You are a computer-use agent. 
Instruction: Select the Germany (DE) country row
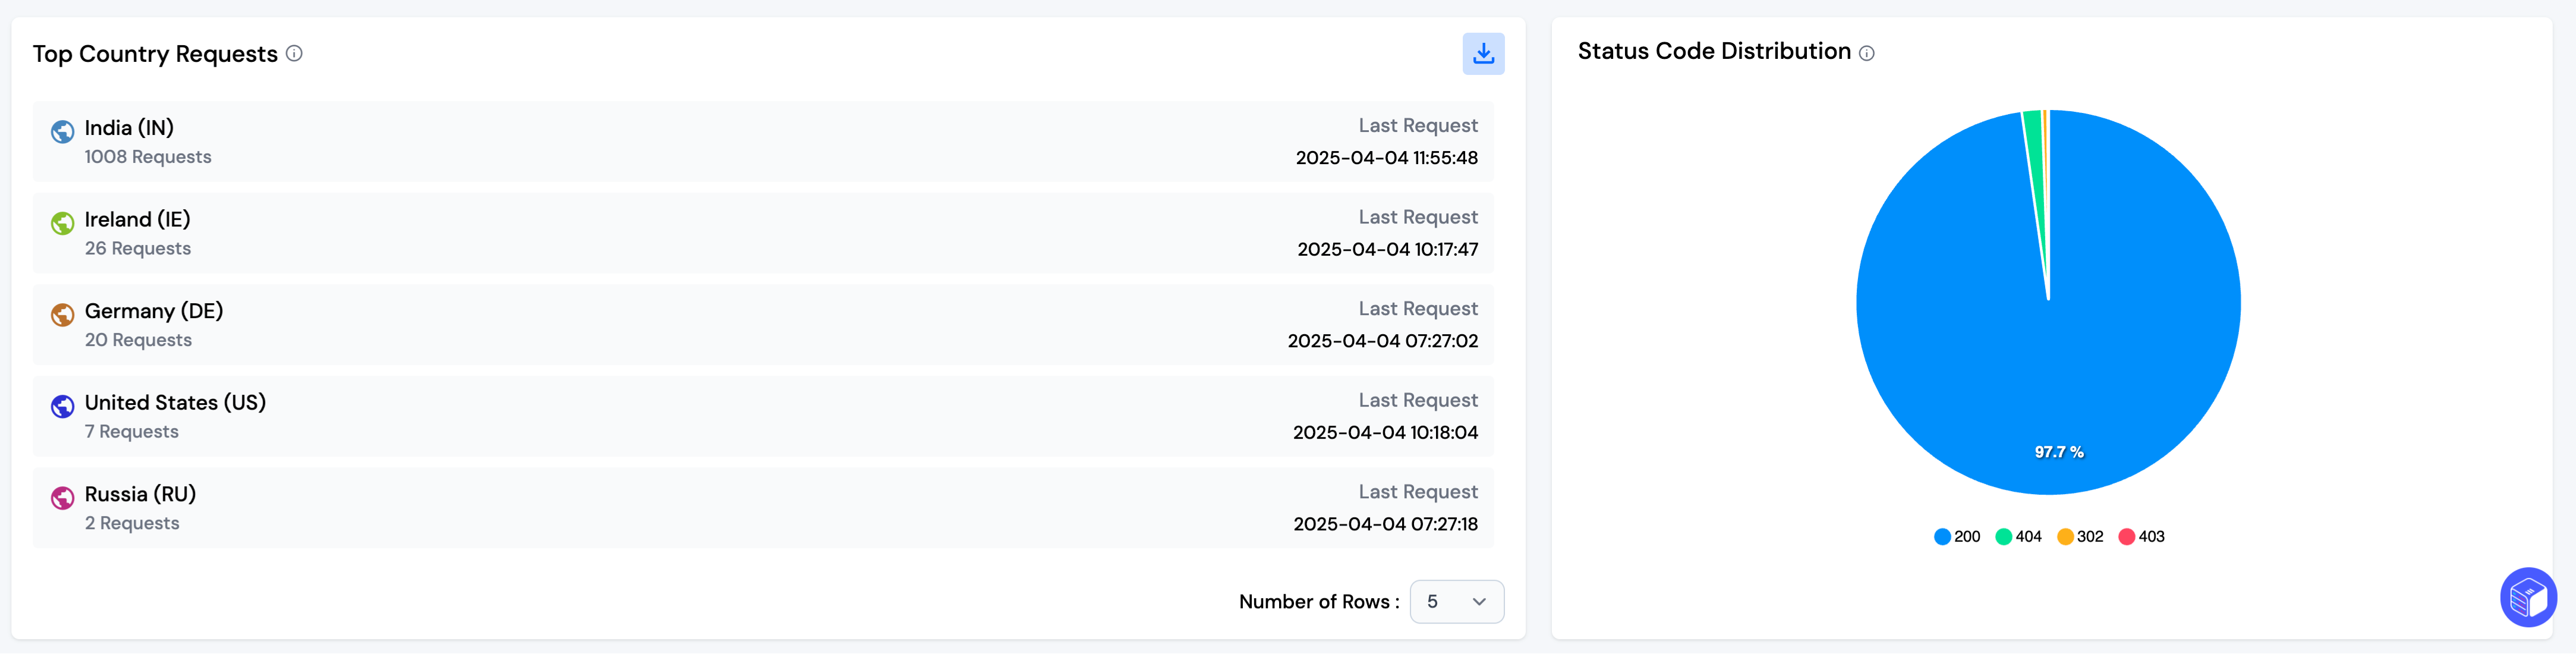762,325
